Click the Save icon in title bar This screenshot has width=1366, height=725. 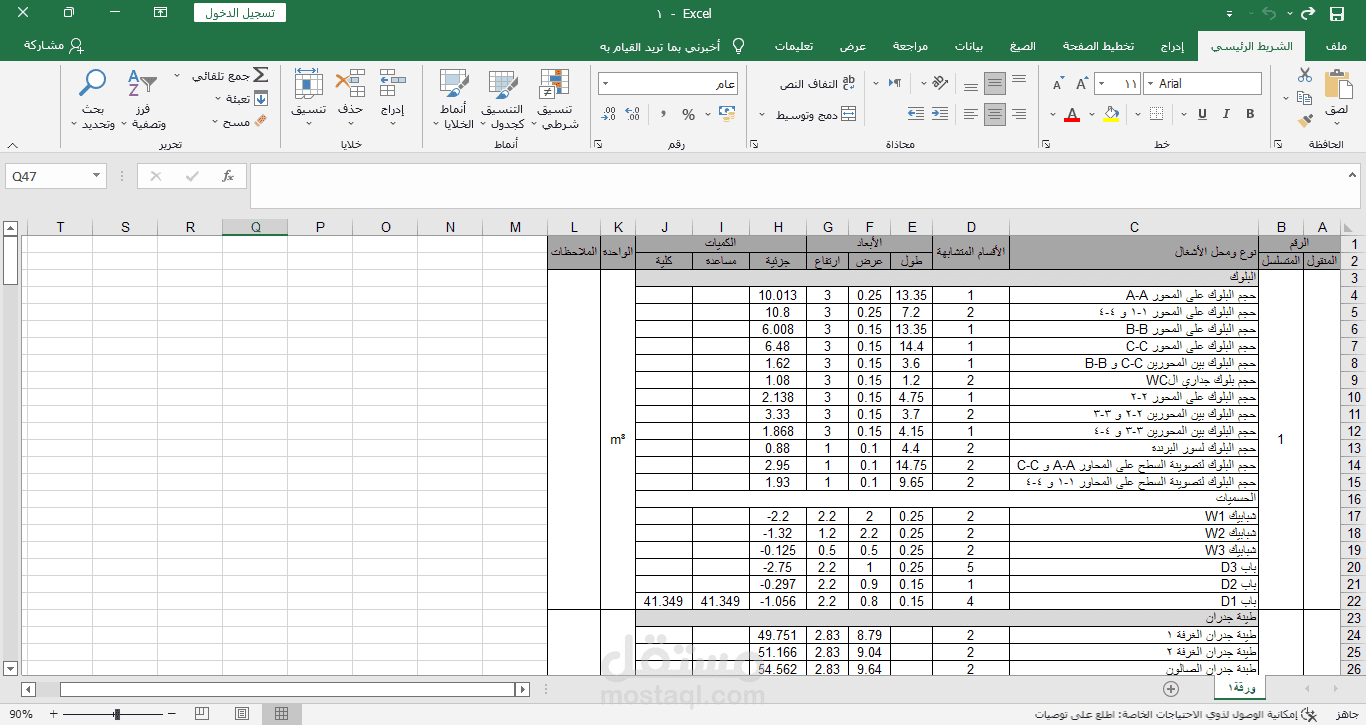[1336, 13]
